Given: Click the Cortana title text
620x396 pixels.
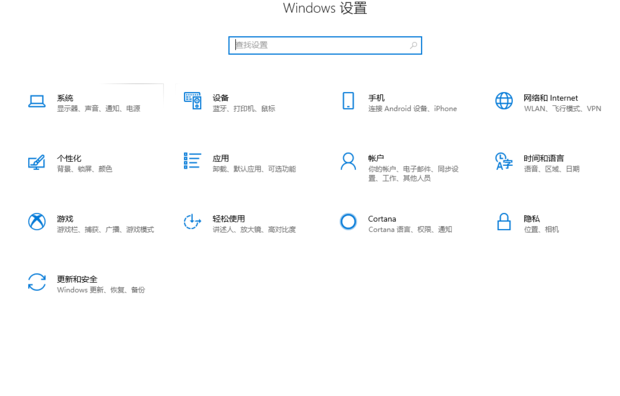Looking at the screenshot, I should (x=382, y=219).
